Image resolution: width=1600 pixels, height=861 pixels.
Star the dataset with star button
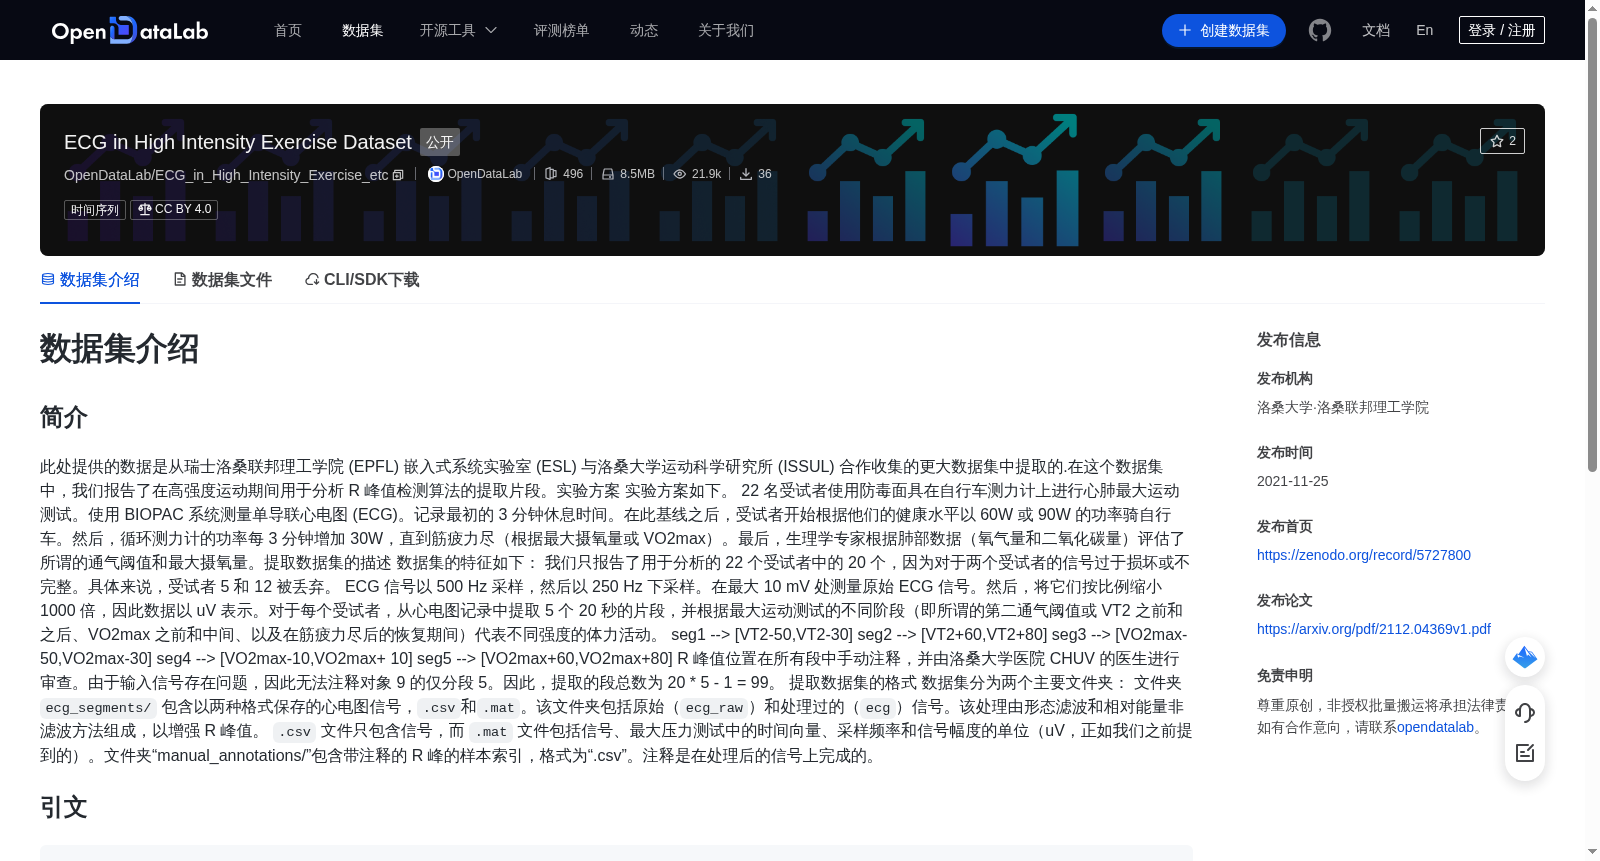tap(1502, 141)
